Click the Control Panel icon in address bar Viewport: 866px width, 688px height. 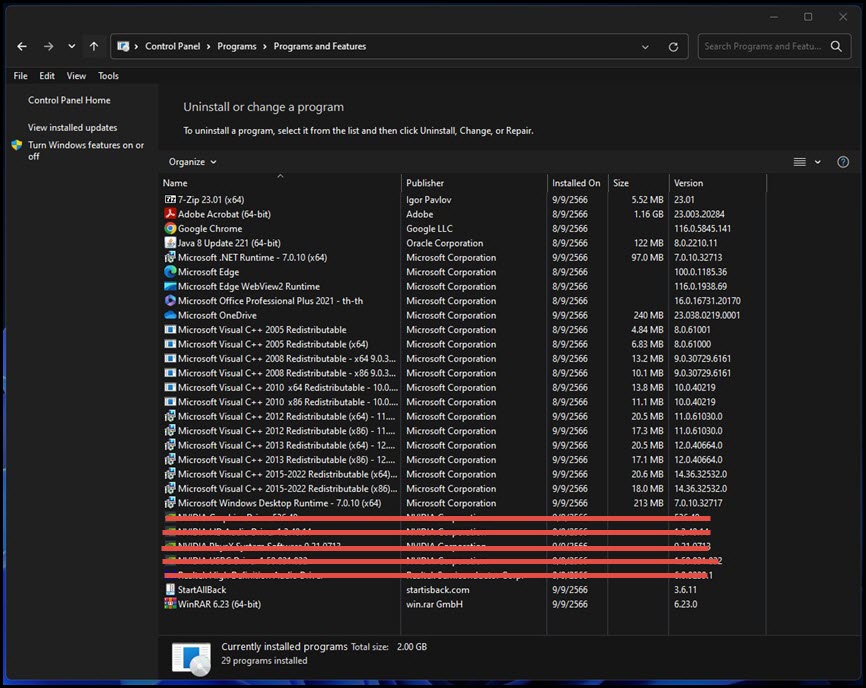(123, 46)
